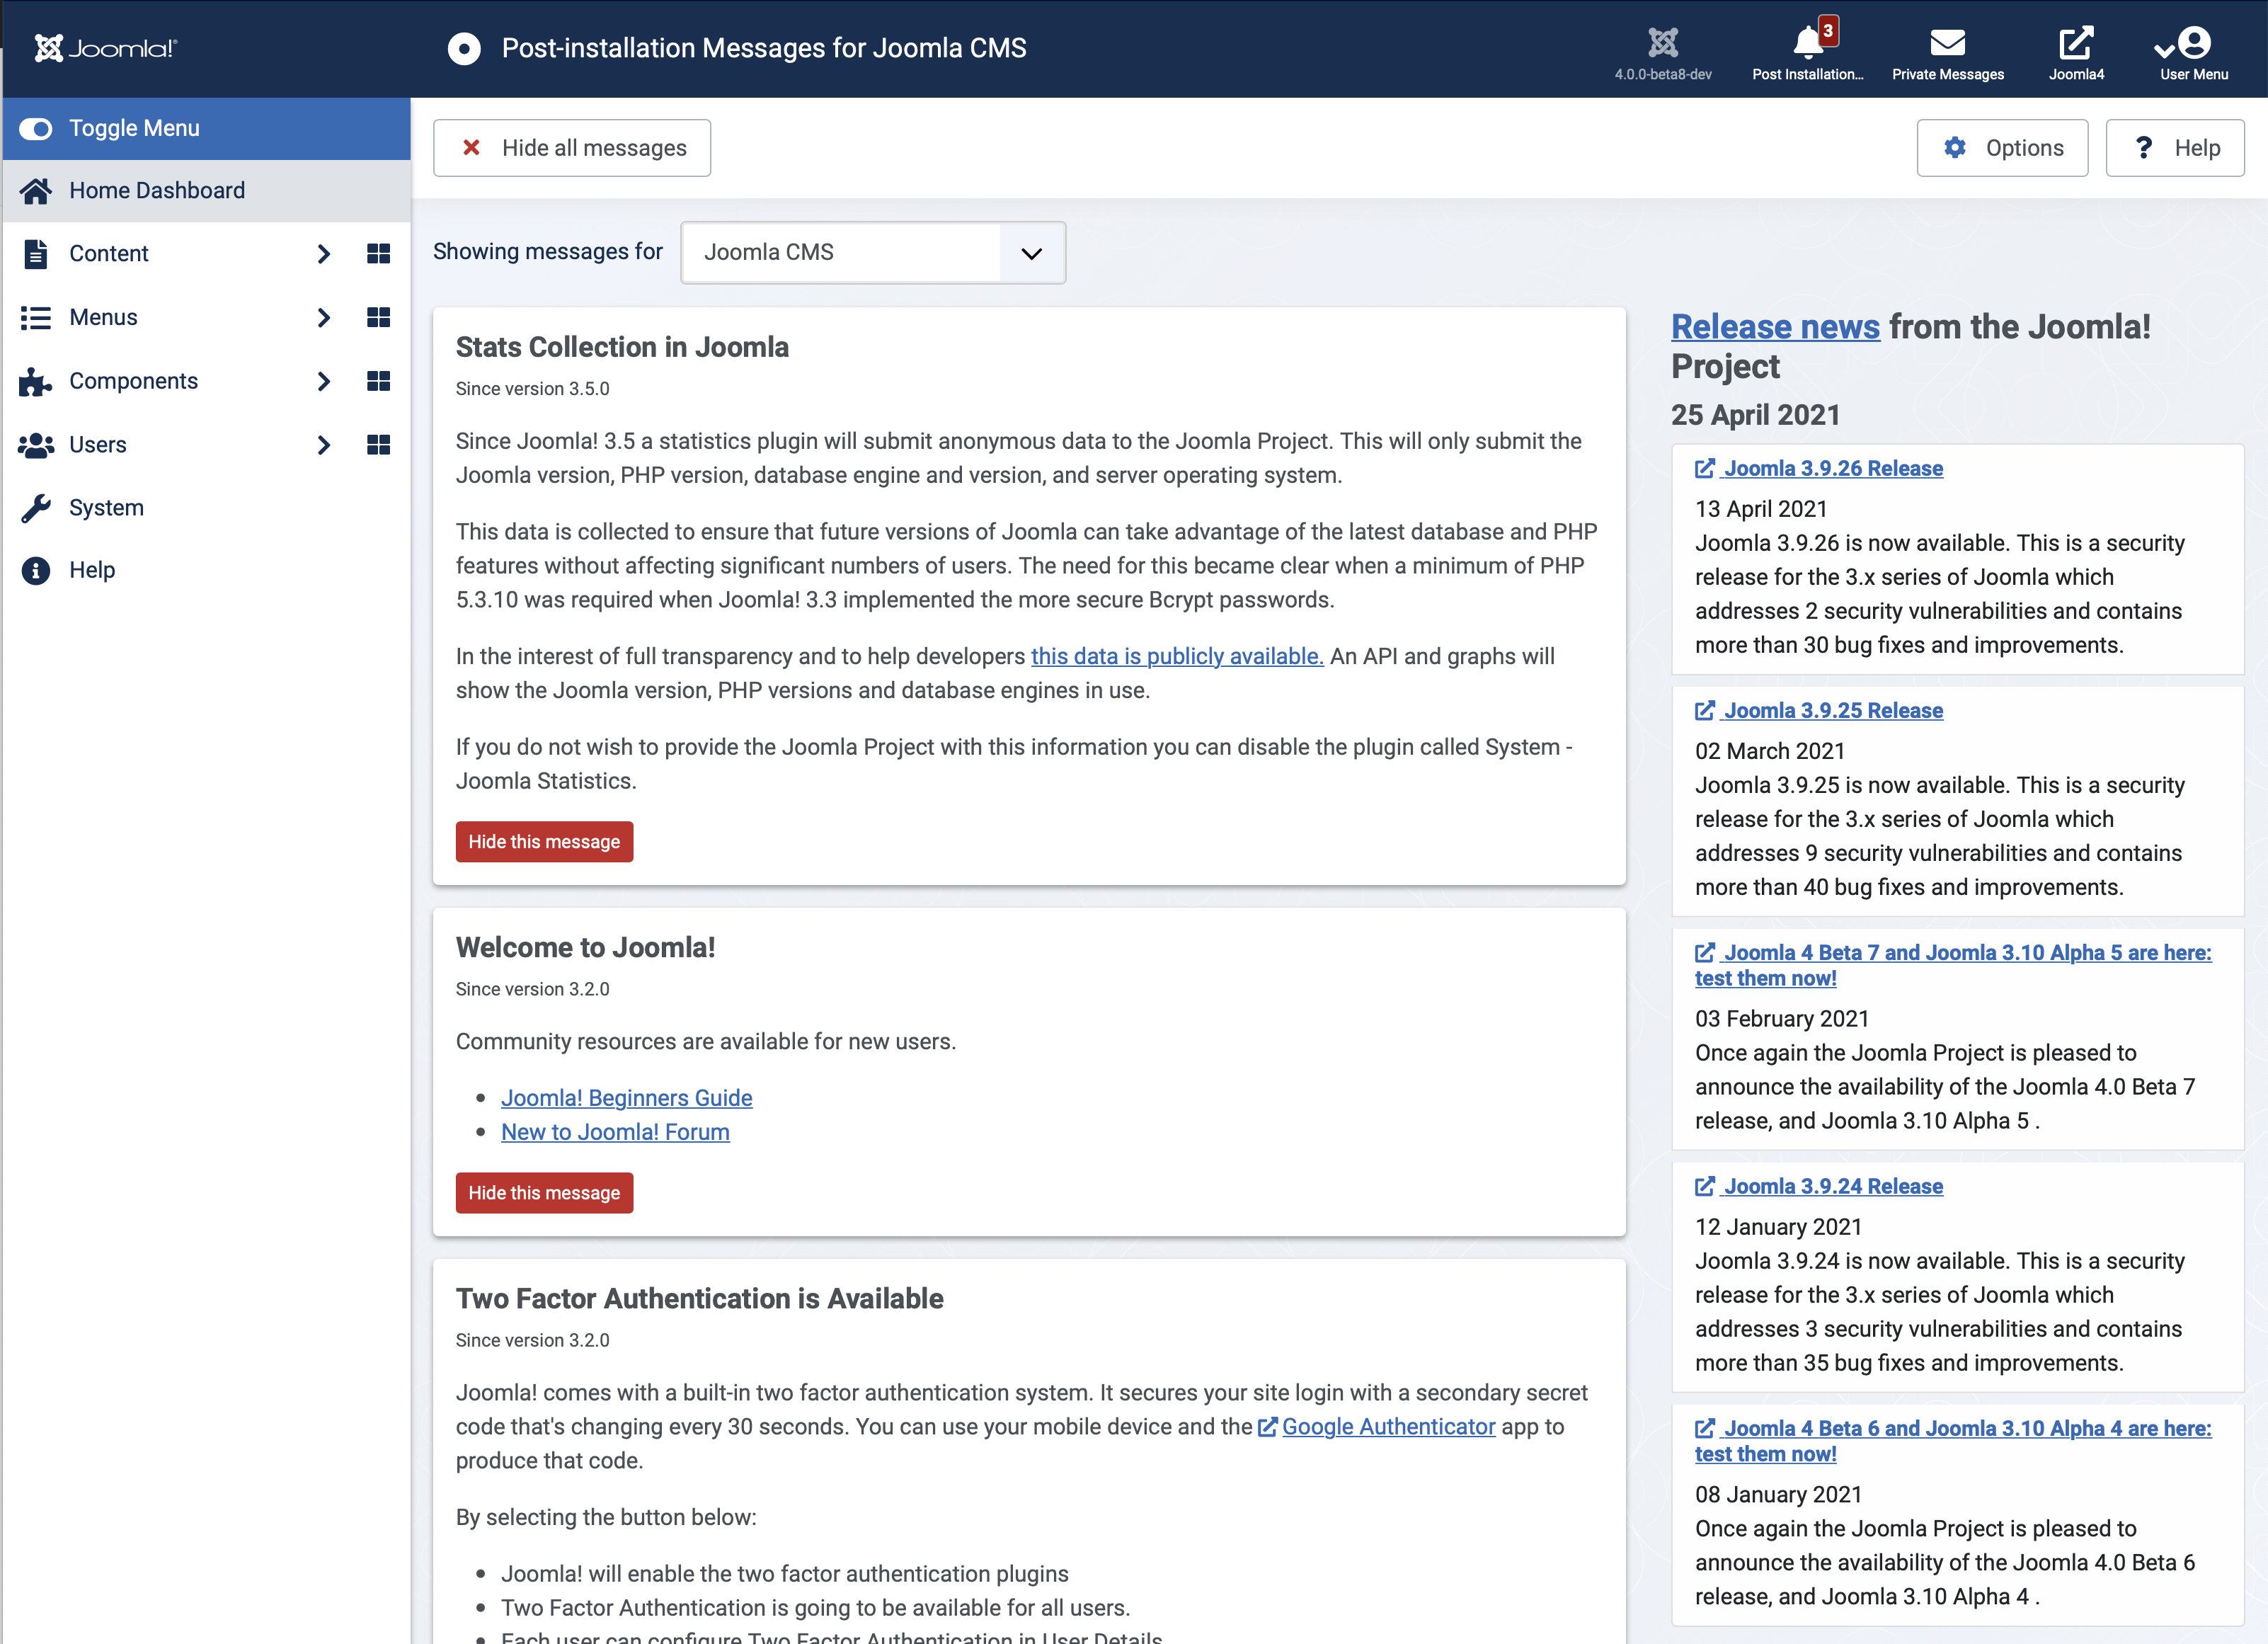The image size is (2268, 1644).
Task: Open the Release news heading link
Action: pos(1775,327)
